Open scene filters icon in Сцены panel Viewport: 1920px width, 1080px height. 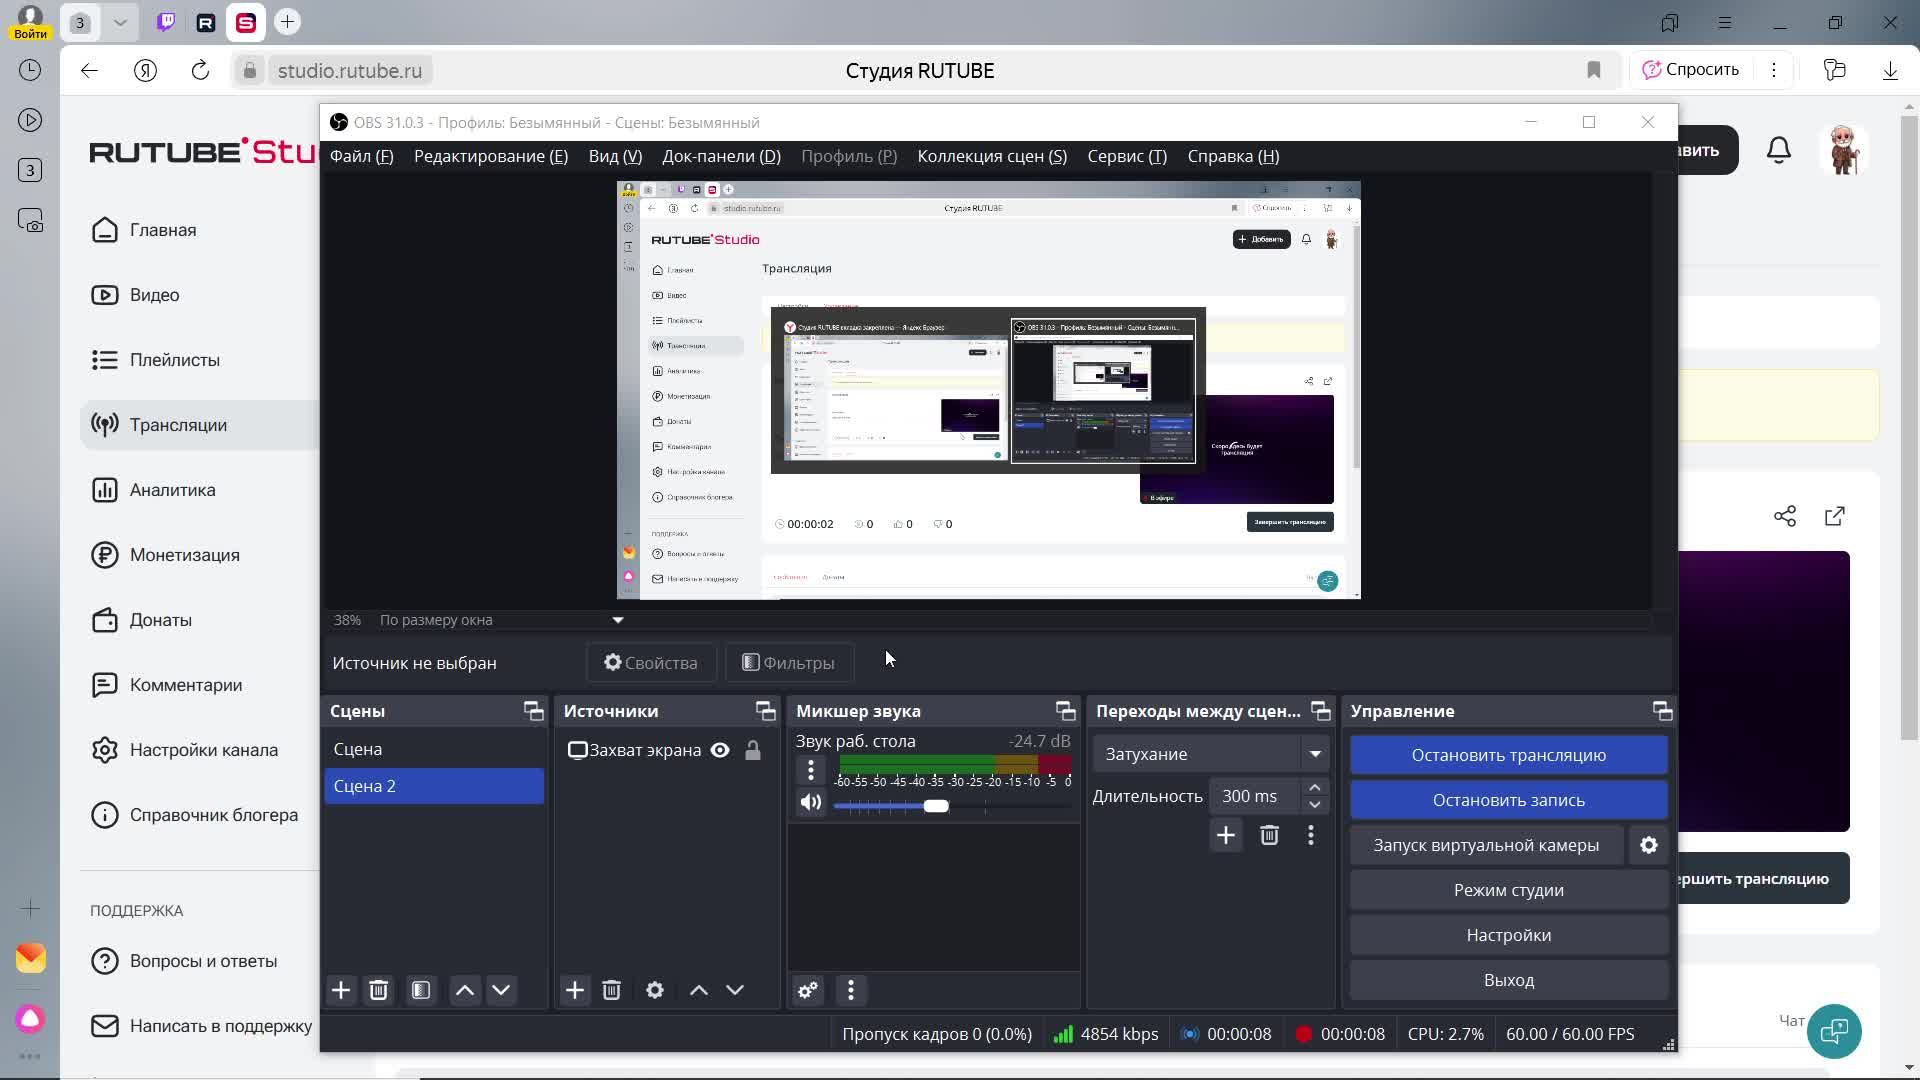point(421,990)
